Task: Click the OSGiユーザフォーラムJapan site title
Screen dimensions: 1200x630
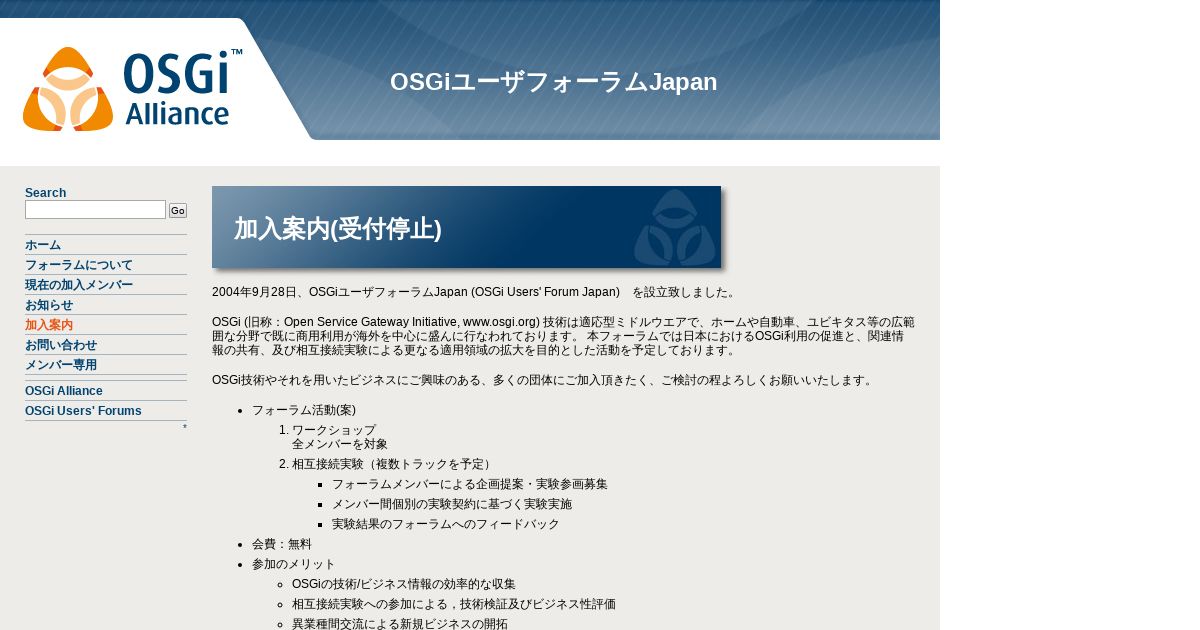Action: point(554,82)
